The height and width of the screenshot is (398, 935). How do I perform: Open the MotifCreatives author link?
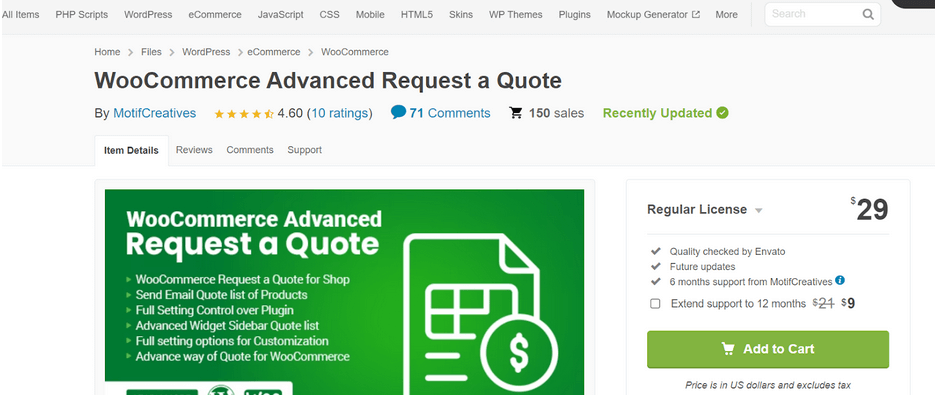pyautogui.click(x=154, y=113)
